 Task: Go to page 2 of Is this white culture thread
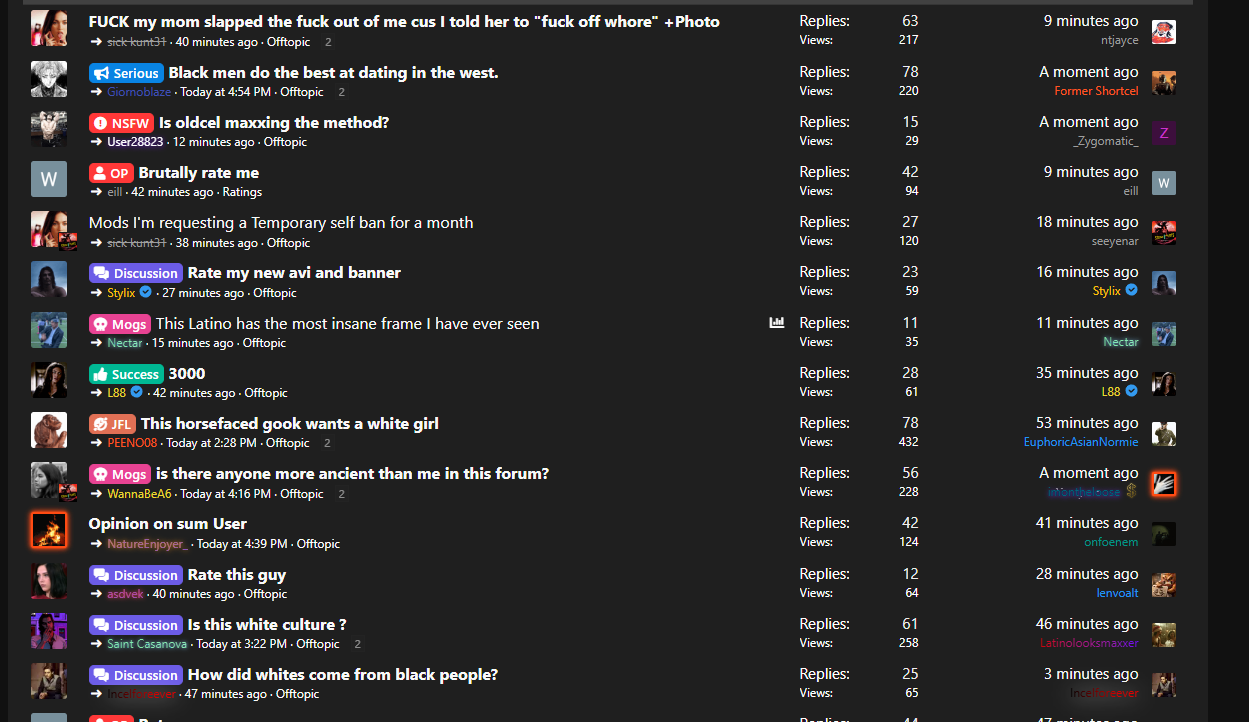[357, 644]
